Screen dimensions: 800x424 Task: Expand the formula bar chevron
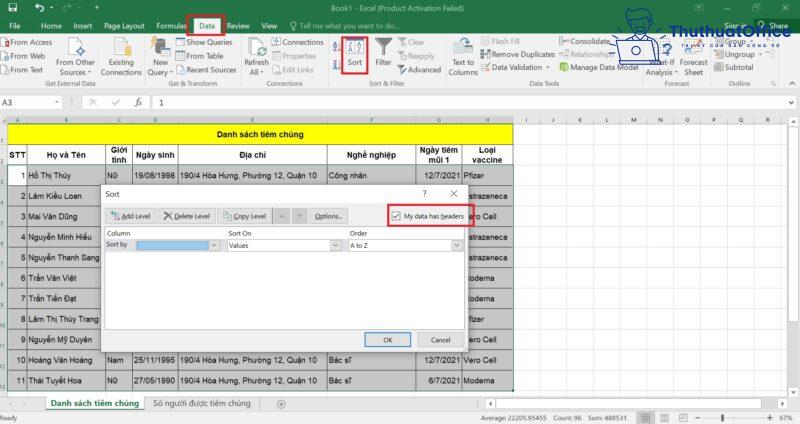(x=791, y=103)
